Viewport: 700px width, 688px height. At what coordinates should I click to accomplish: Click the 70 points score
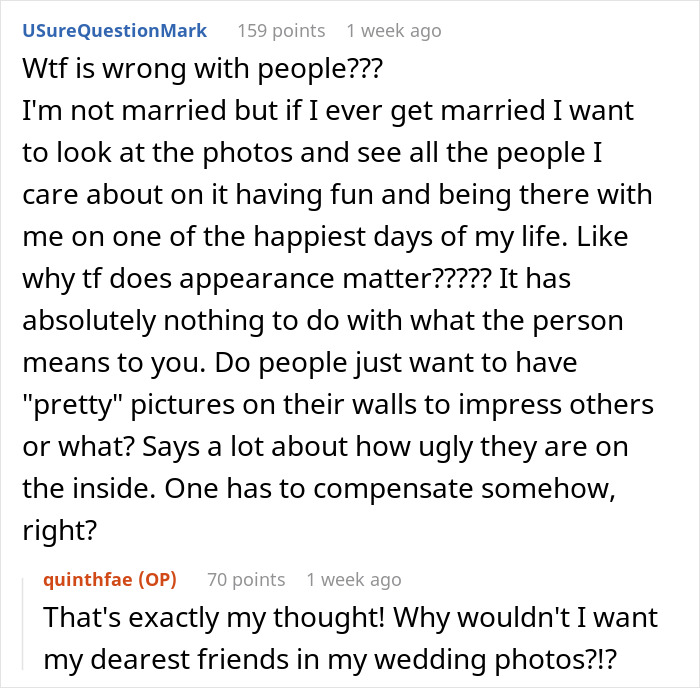click(x=245, y=579)
